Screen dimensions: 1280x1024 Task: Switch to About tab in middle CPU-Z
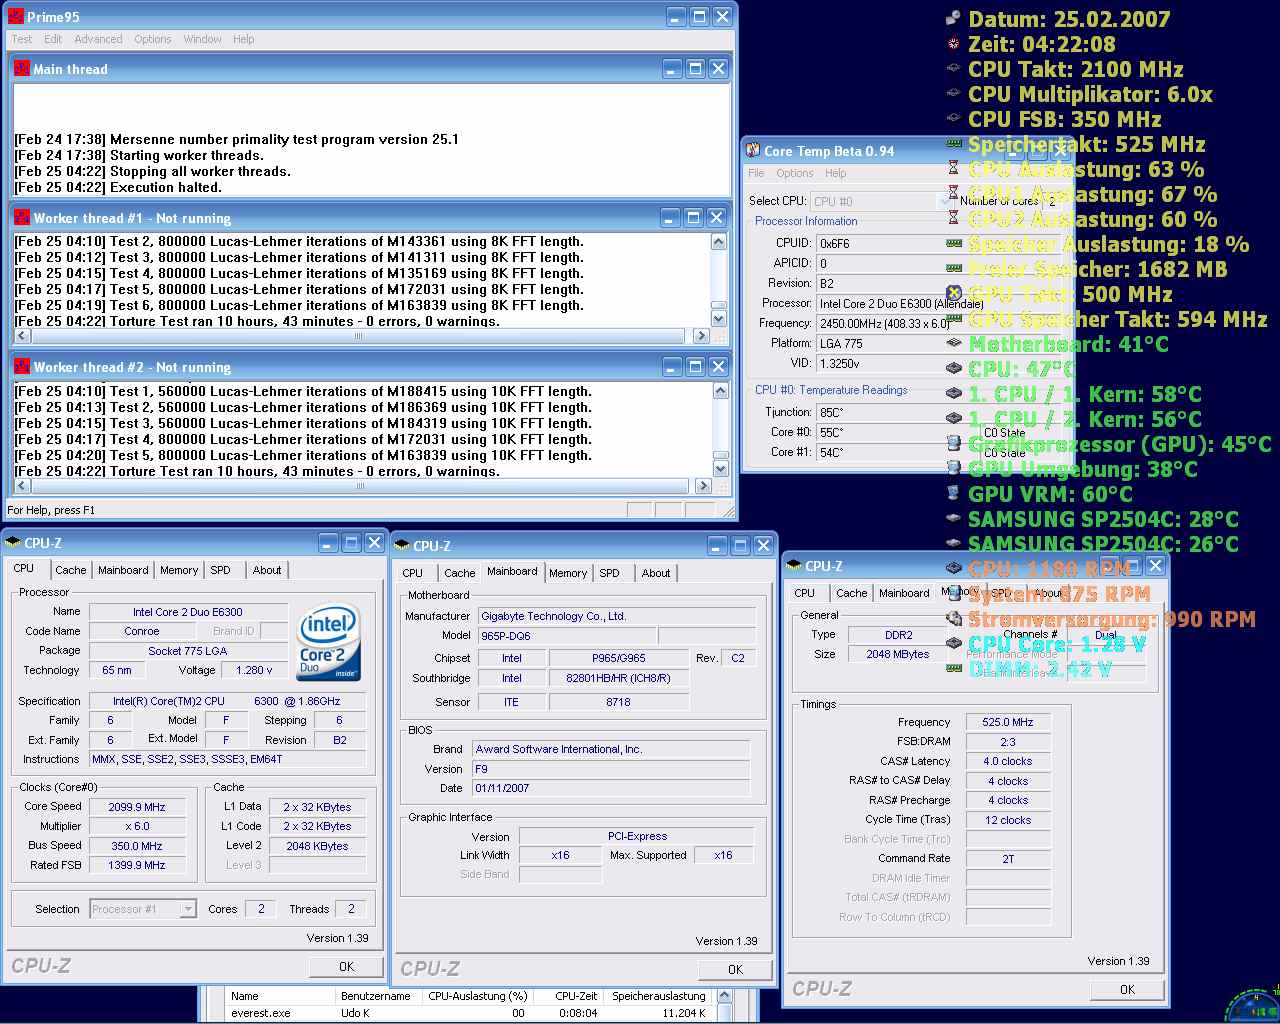[656, 573]
